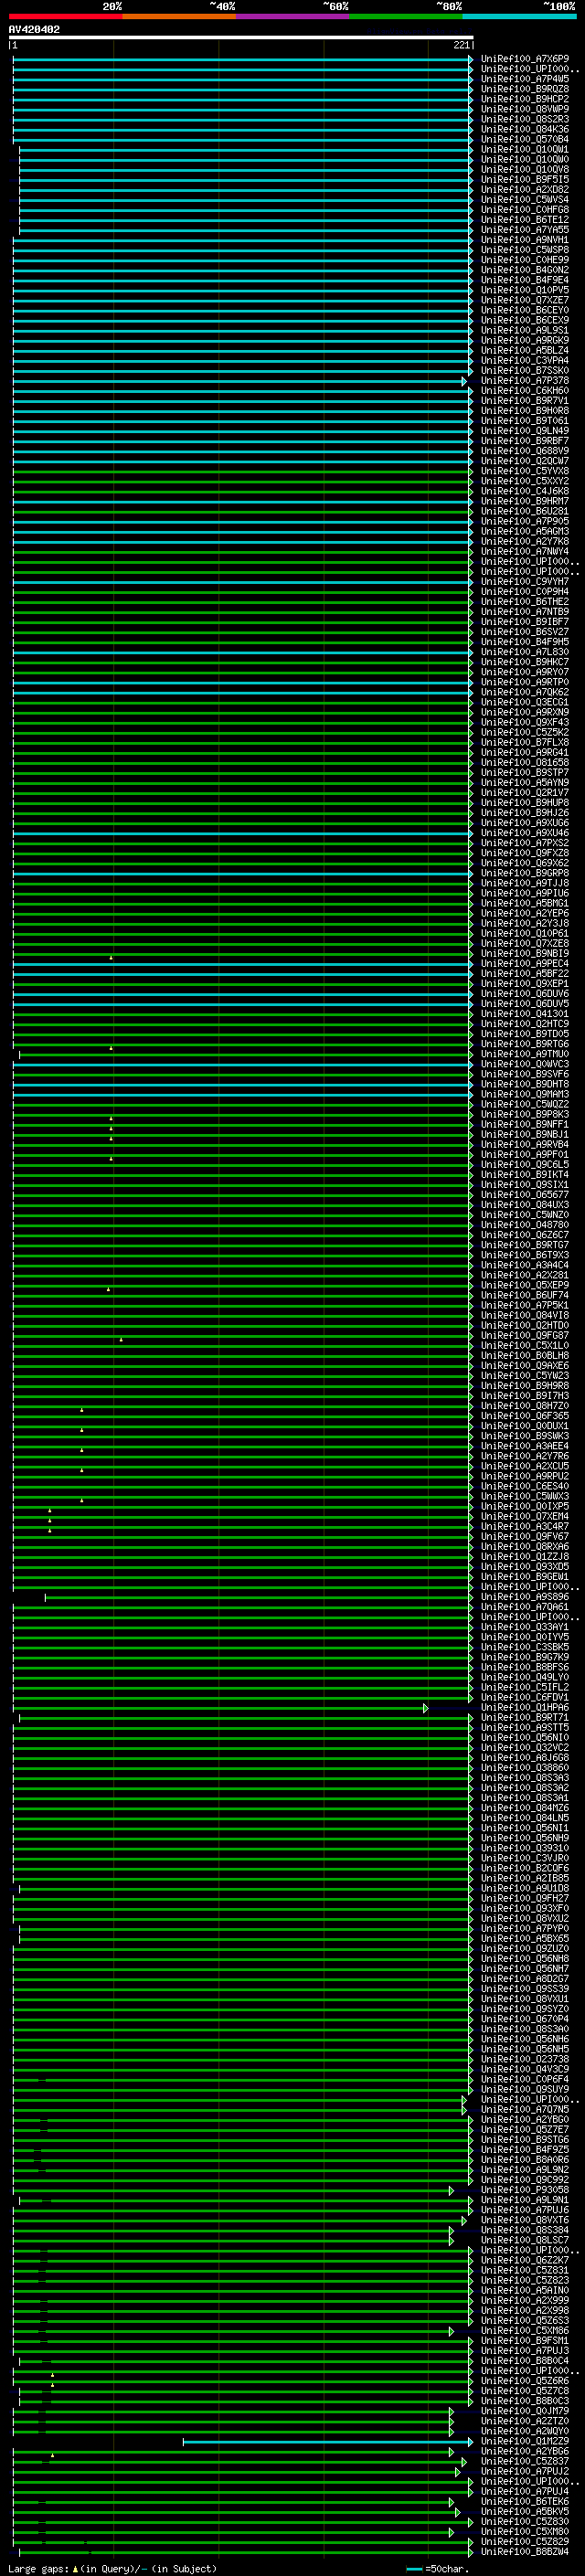The height and width of the screenshot is (2576, 585).
Task: Open hit UniRef100_A9L9S1
Action: click(x=524, y=330)
